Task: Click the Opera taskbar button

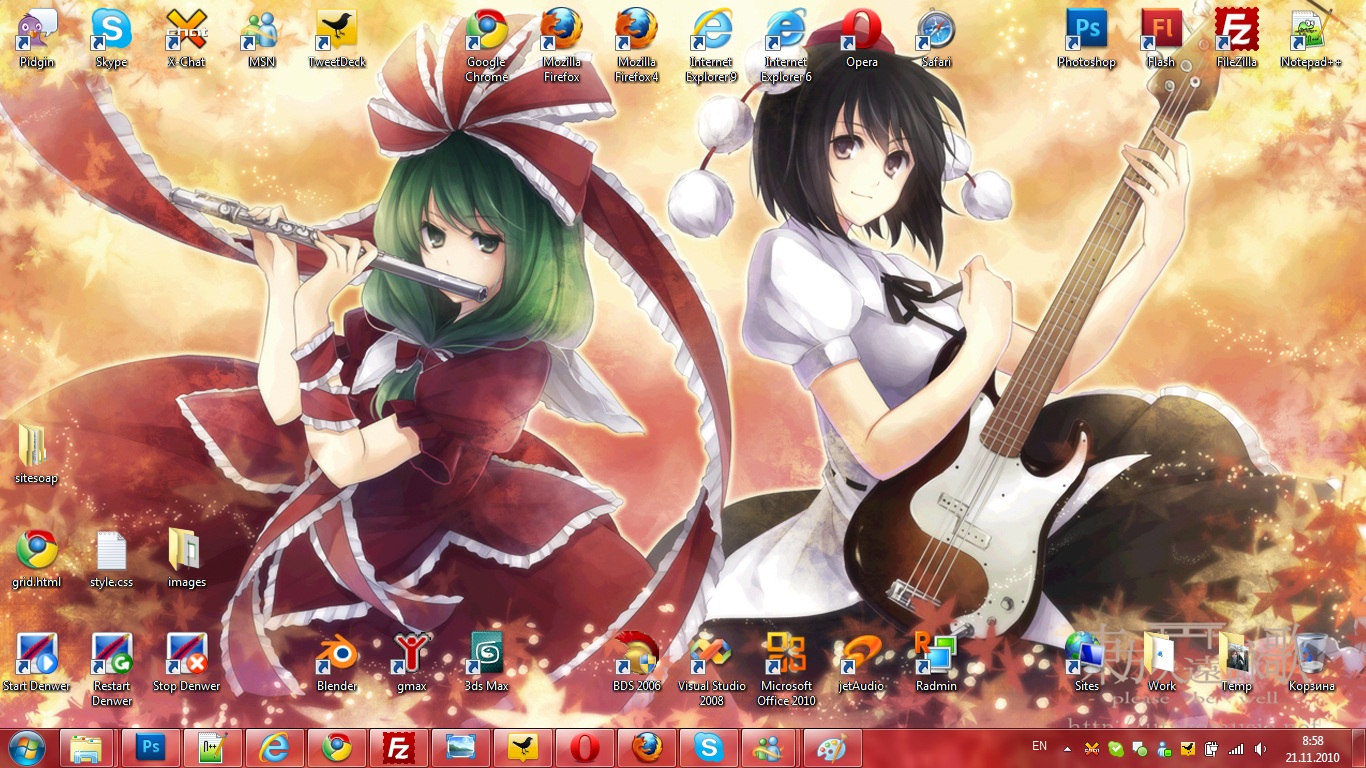Action: coord(585,748)
